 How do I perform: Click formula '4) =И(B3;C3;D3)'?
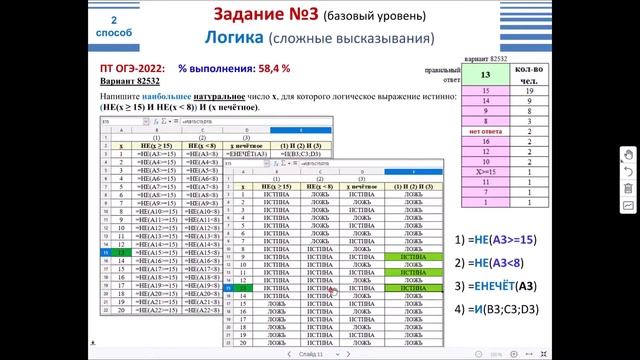pyautogui.click(x=497, y=309)
